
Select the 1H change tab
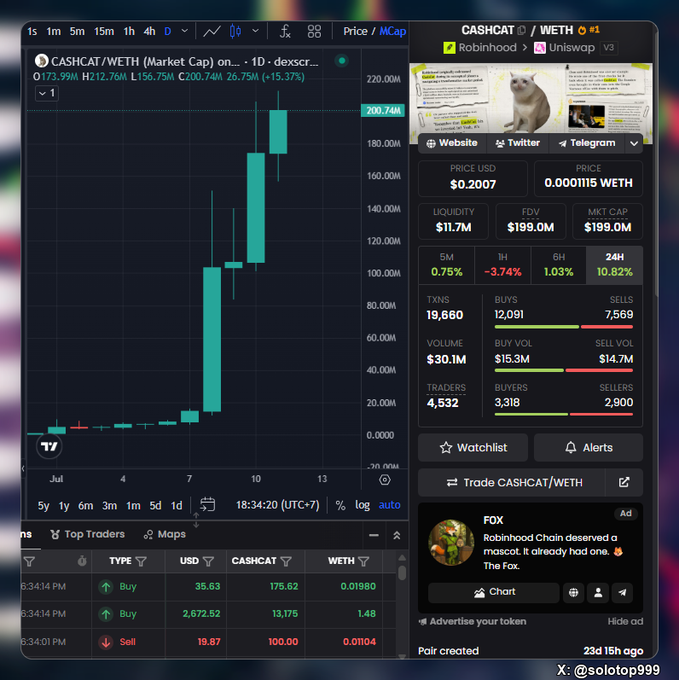503,265
